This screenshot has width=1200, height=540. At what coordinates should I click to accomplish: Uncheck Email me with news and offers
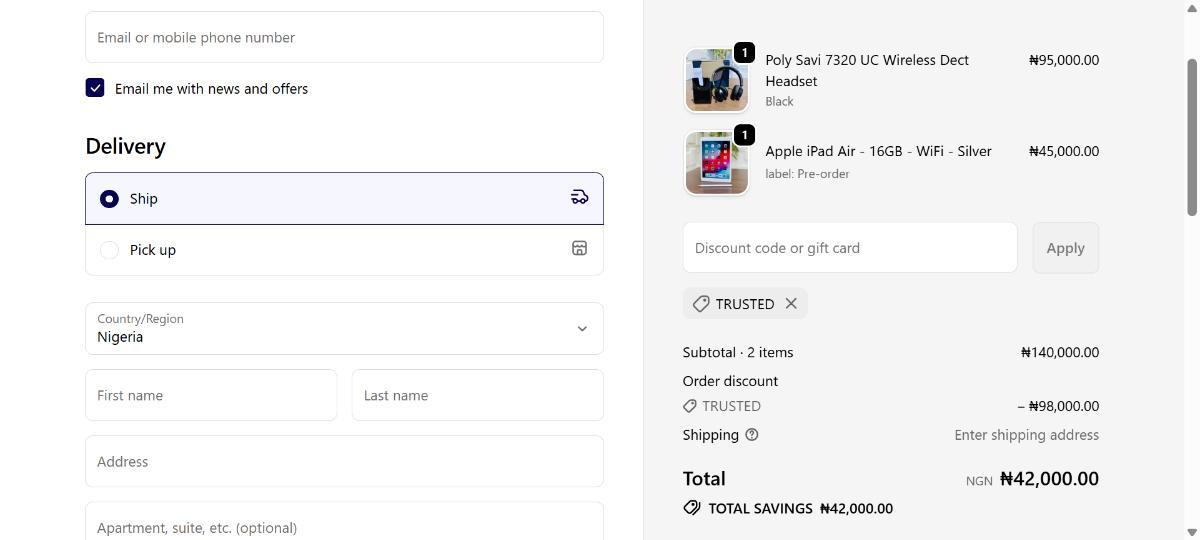click(95, 88)
